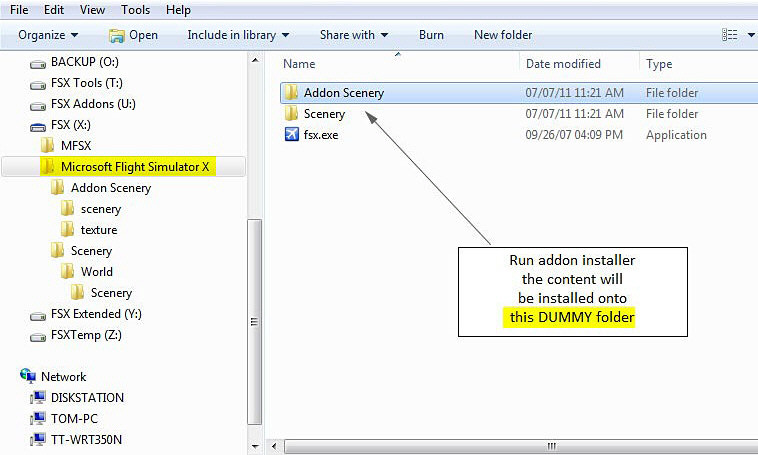
Task: Click the Network icon
Action: [x=28, y=376]
